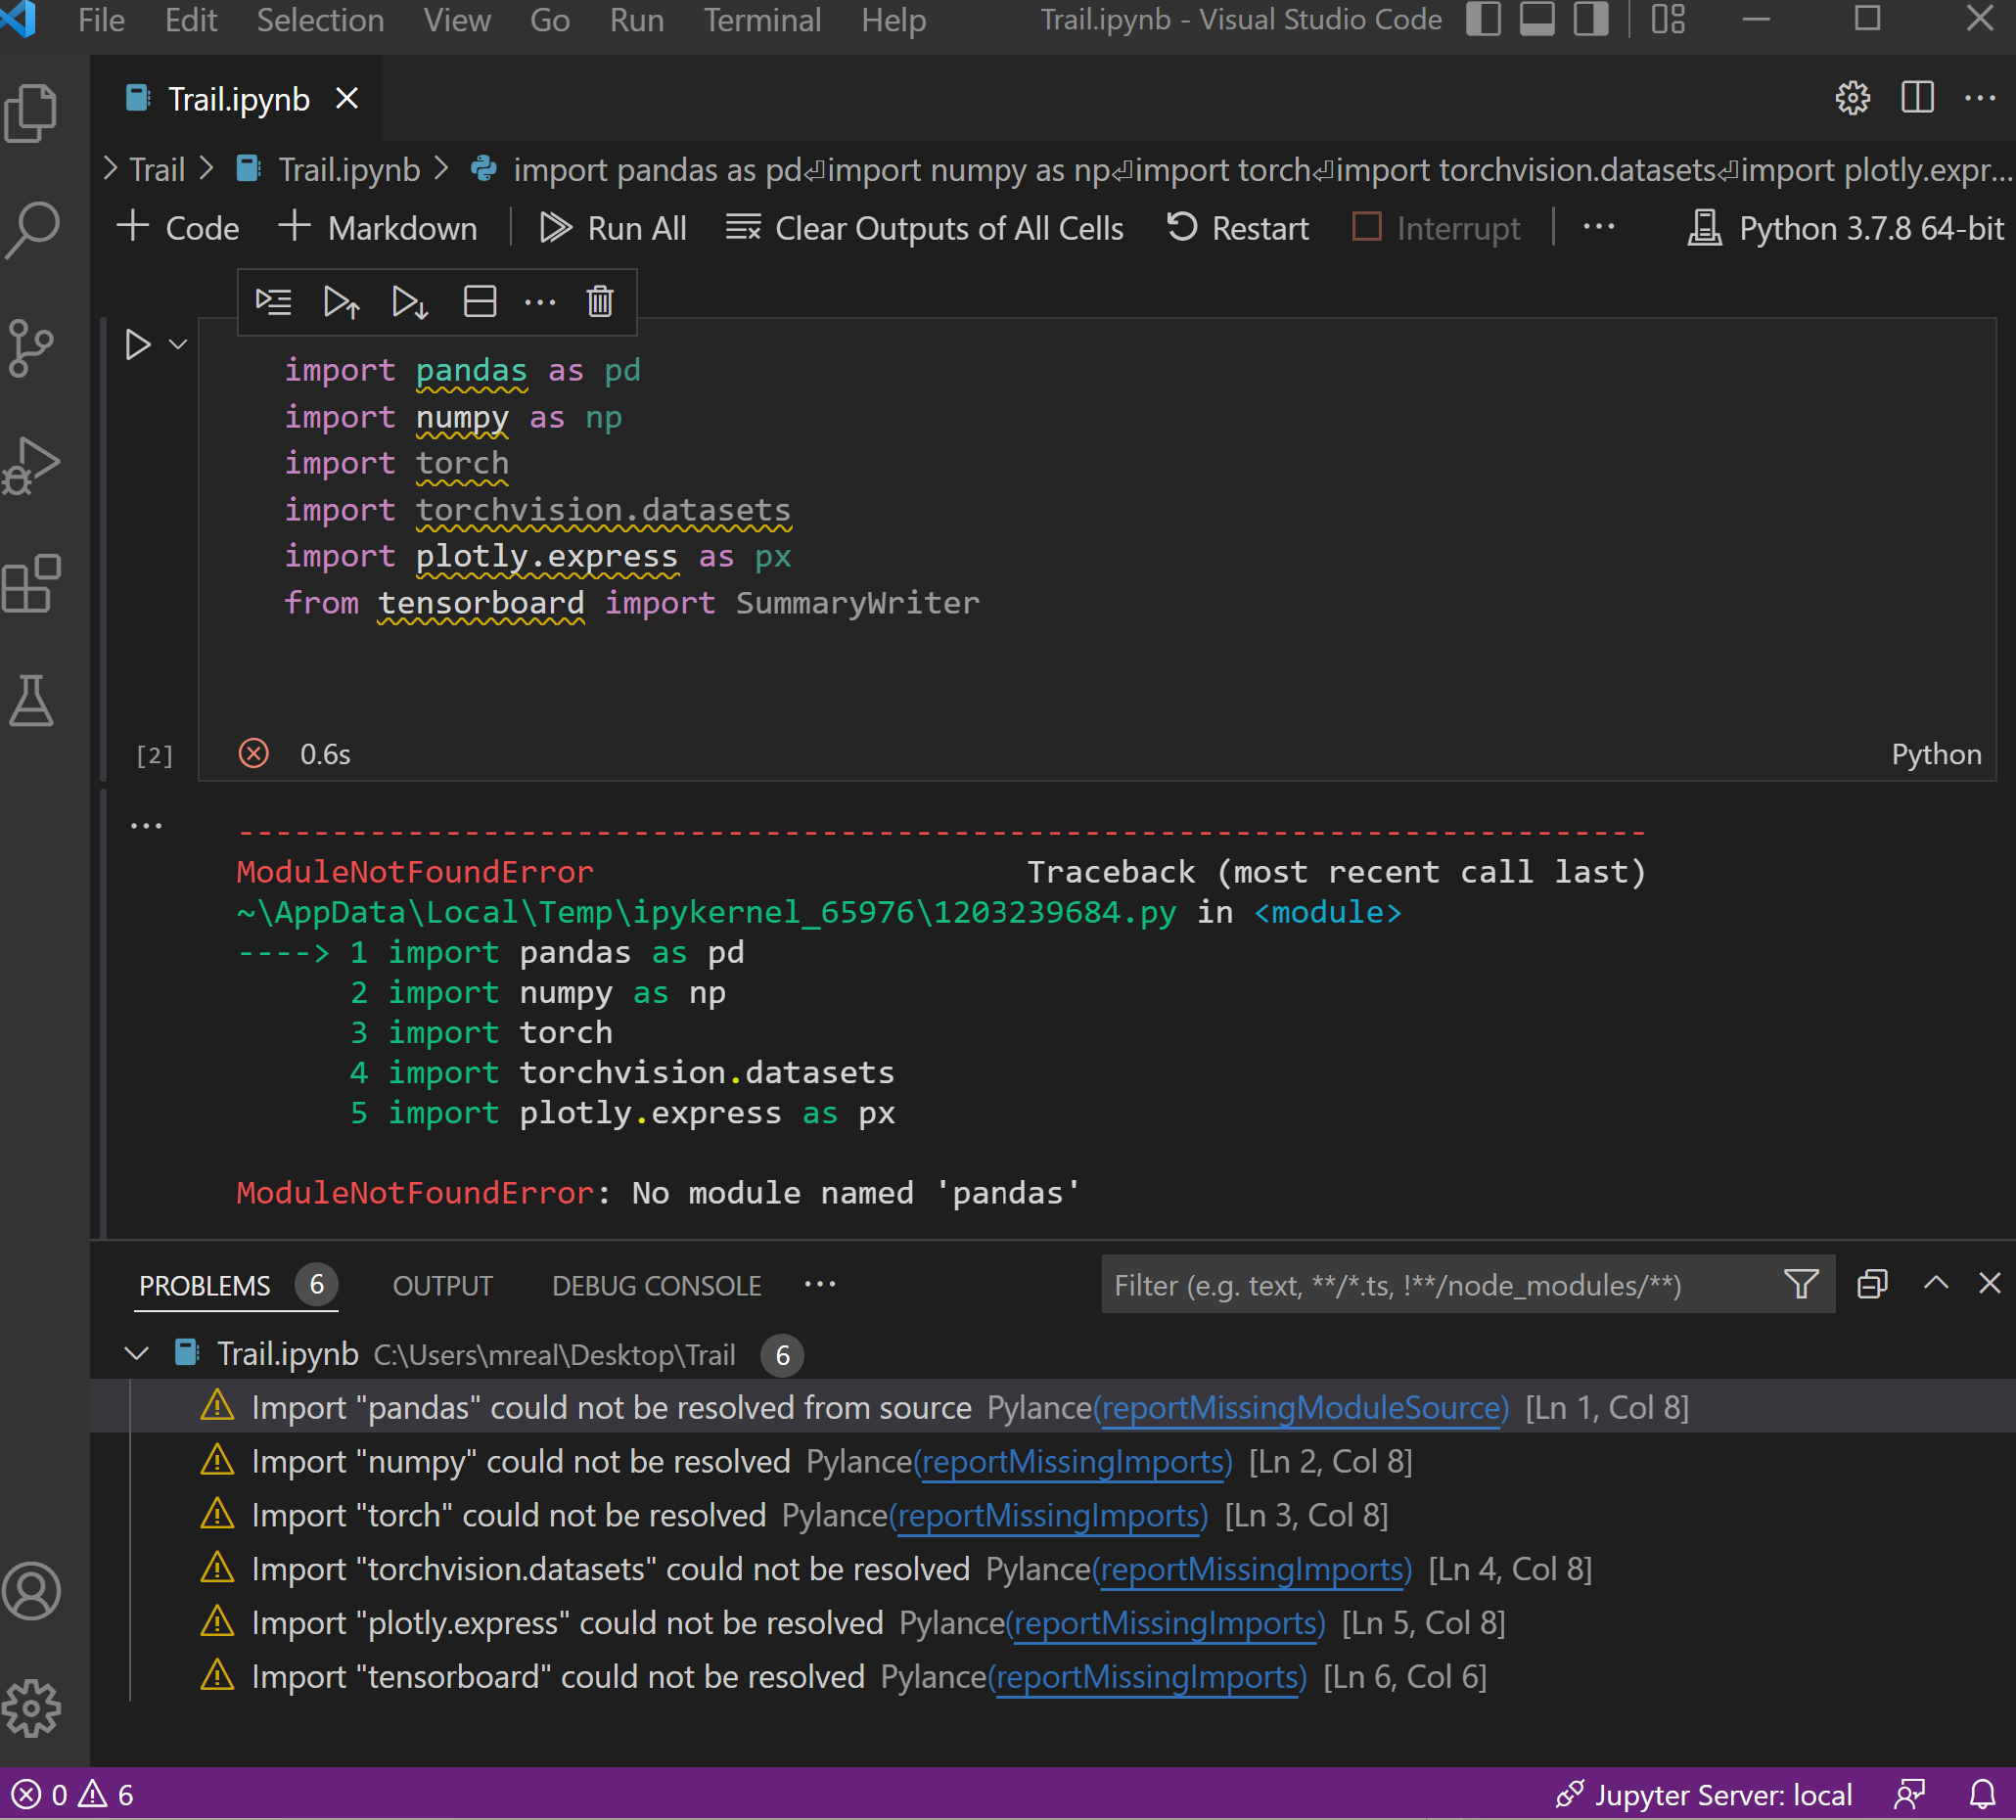Collapse the Trail.ipynb problems group
Viewport: 2016px width, 1820px height.
coord(137,1354)
